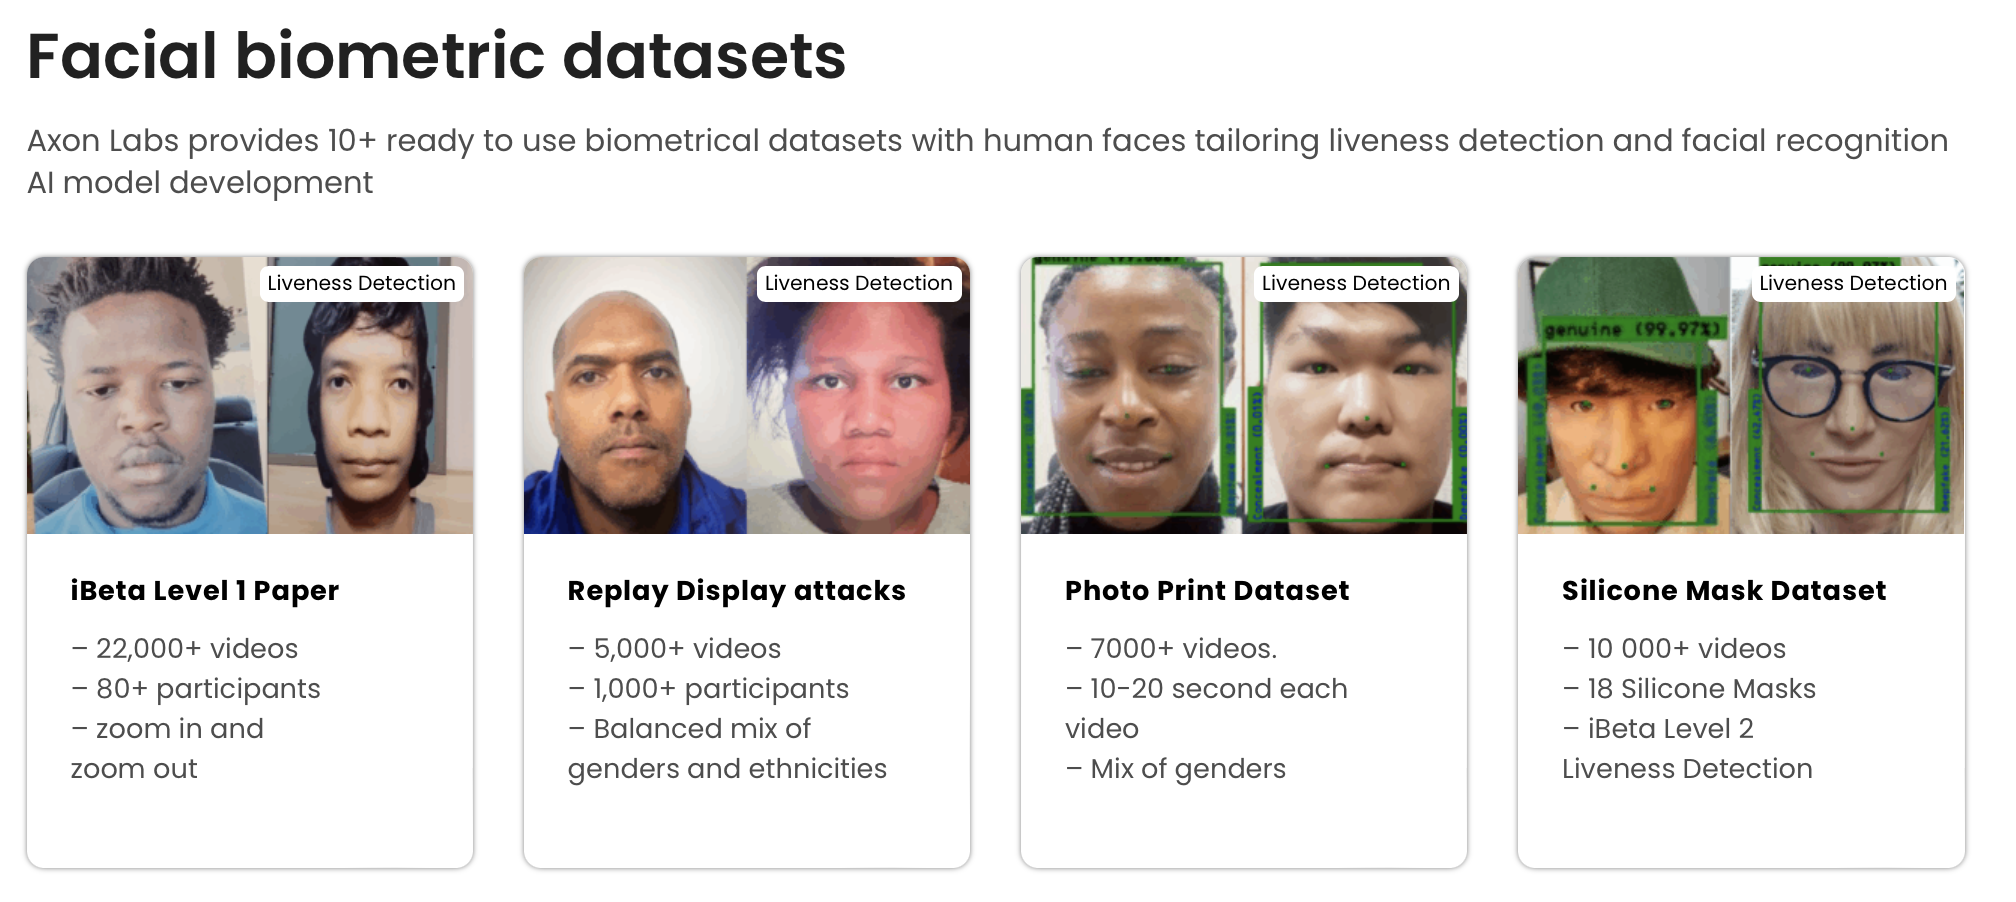Click the "22,000+ videos" description line
Viewport: 2016px width, 902px height.
tap(185, 649)
